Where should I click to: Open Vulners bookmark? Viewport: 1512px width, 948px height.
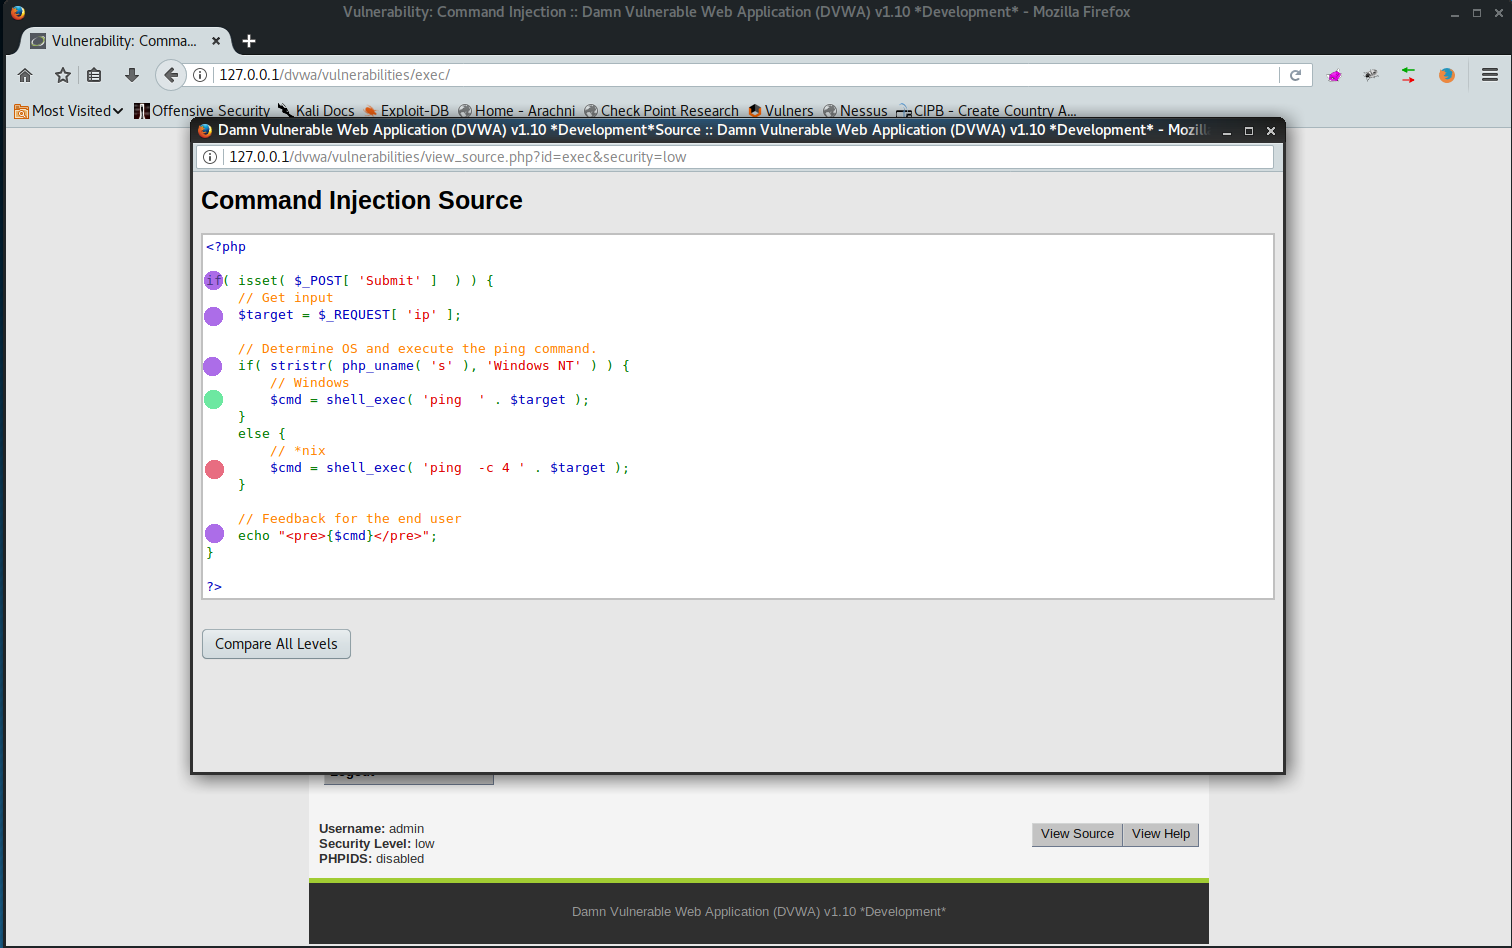(x=780, y=111)
